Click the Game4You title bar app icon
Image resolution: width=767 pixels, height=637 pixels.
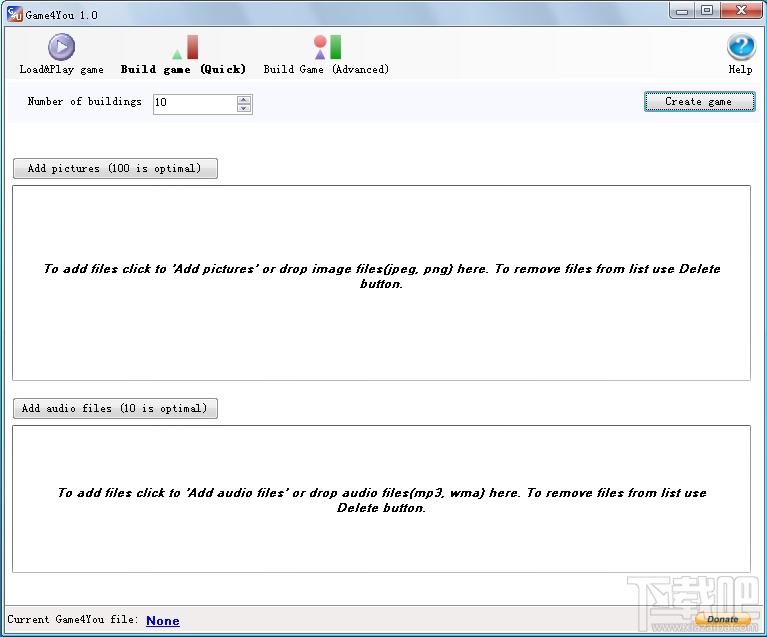point(15,14)
